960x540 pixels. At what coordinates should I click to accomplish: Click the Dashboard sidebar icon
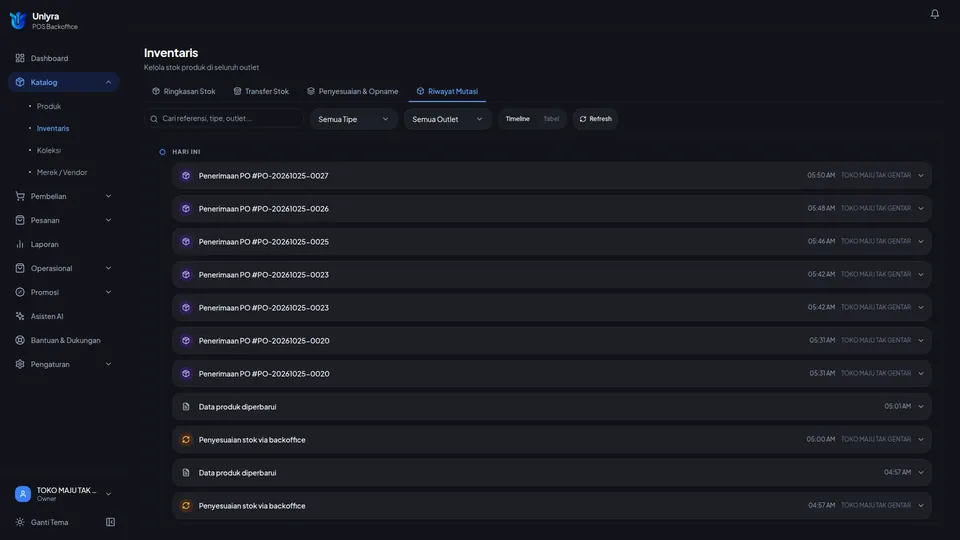point(20,58)
